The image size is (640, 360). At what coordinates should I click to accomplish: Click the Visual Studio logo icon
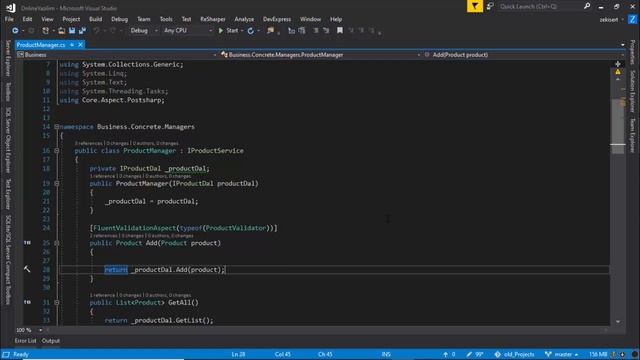(x=10, y=7)
